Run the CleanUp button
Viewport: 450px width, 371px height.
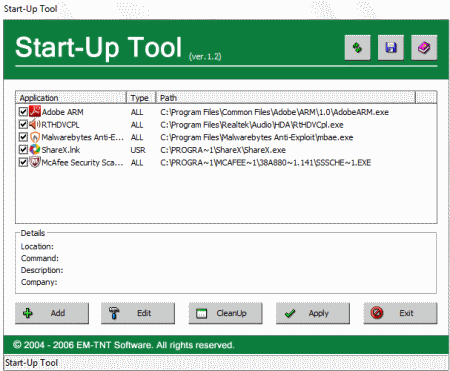(225, 313)
